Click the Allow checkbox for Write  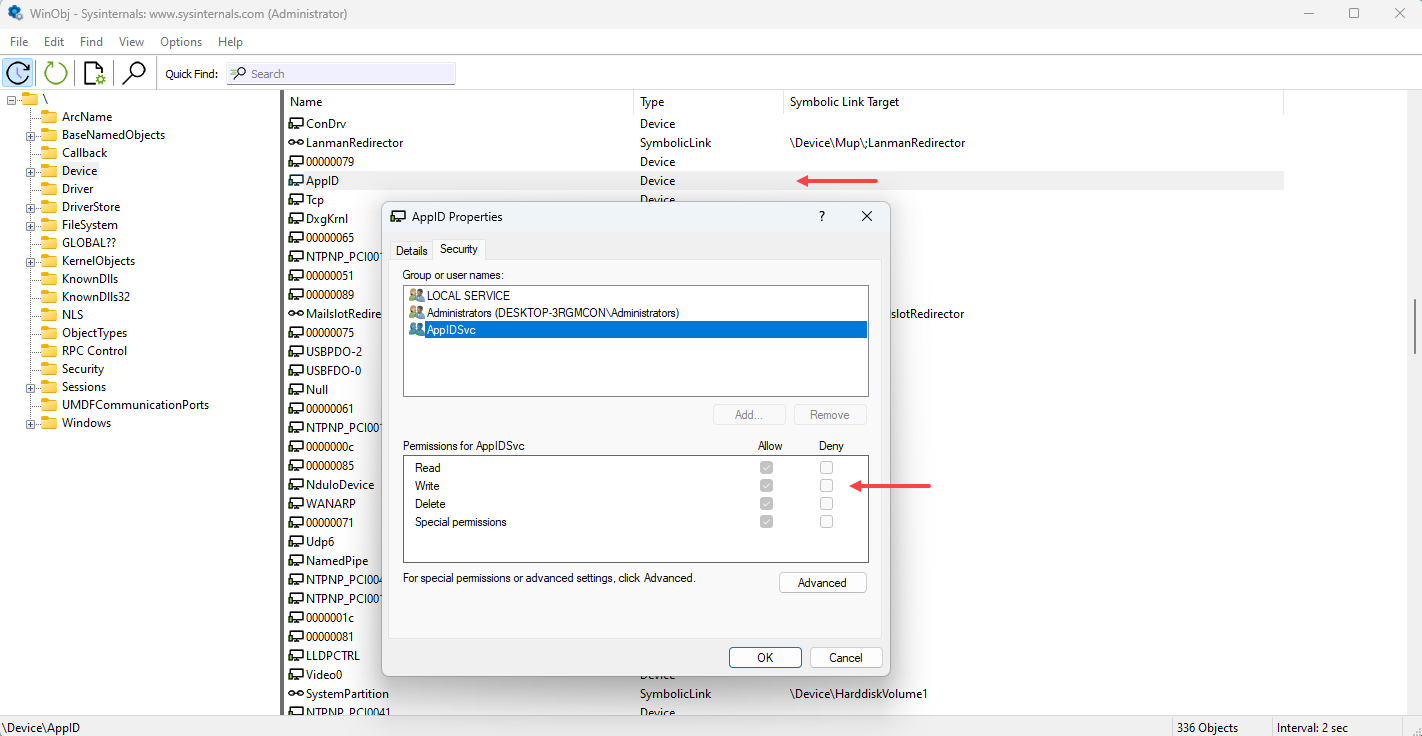click(x=766, y=486)
